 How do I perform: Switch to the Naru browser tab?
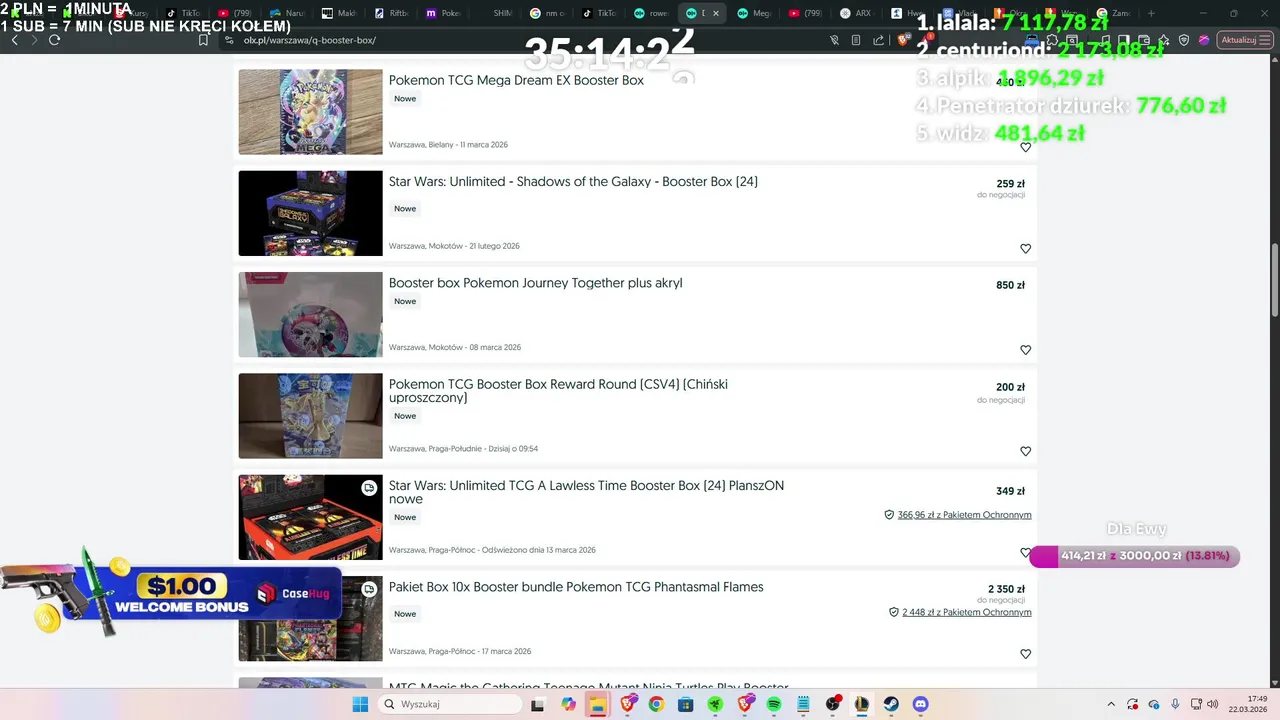pyautogui.click(x=290, y=13)
